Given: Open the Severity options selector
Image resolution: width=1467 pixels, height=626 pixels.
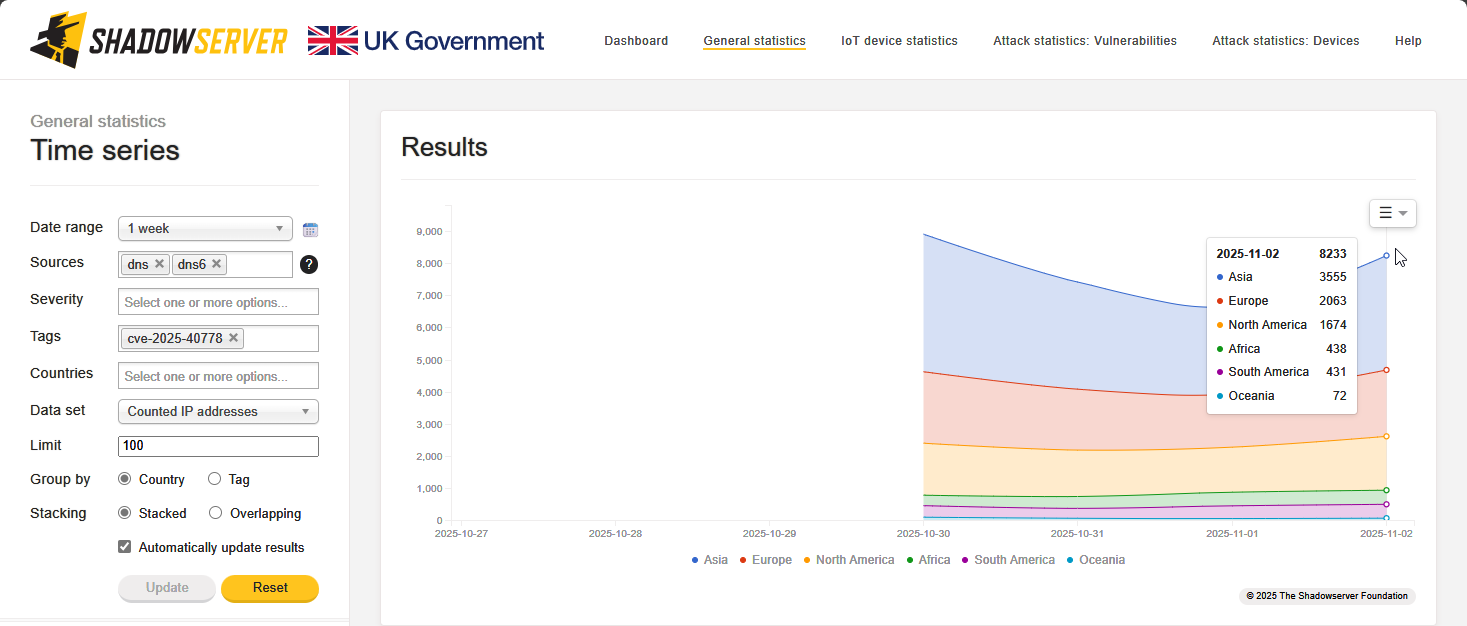Looking at the screenshot, I should point(218,302).
